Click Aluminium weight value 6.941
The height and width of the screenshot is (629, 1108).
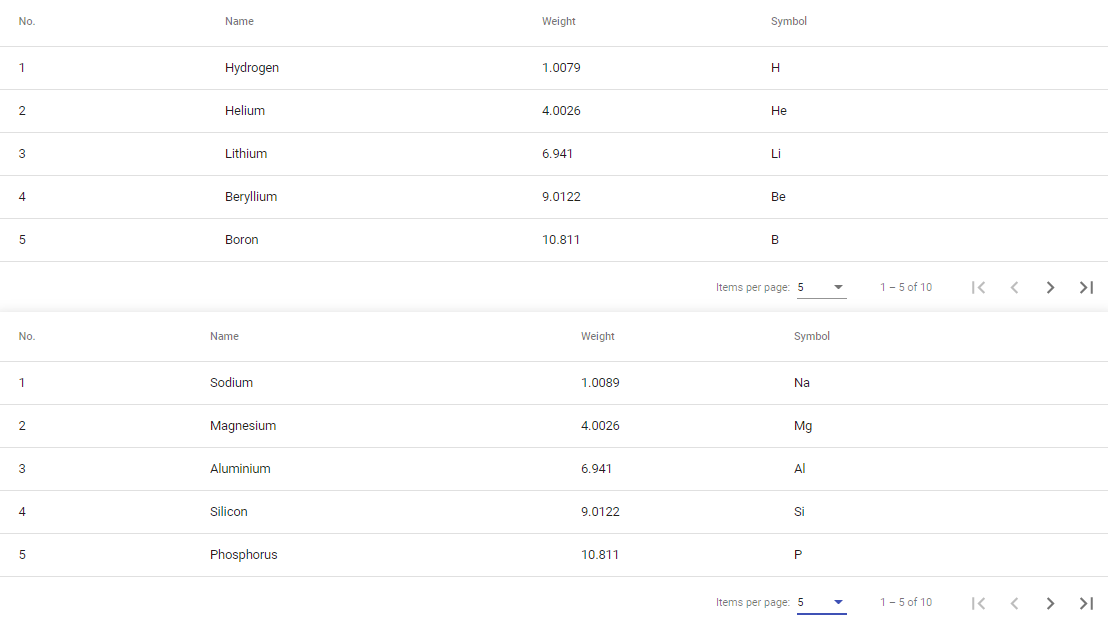[x=596, y=469]
